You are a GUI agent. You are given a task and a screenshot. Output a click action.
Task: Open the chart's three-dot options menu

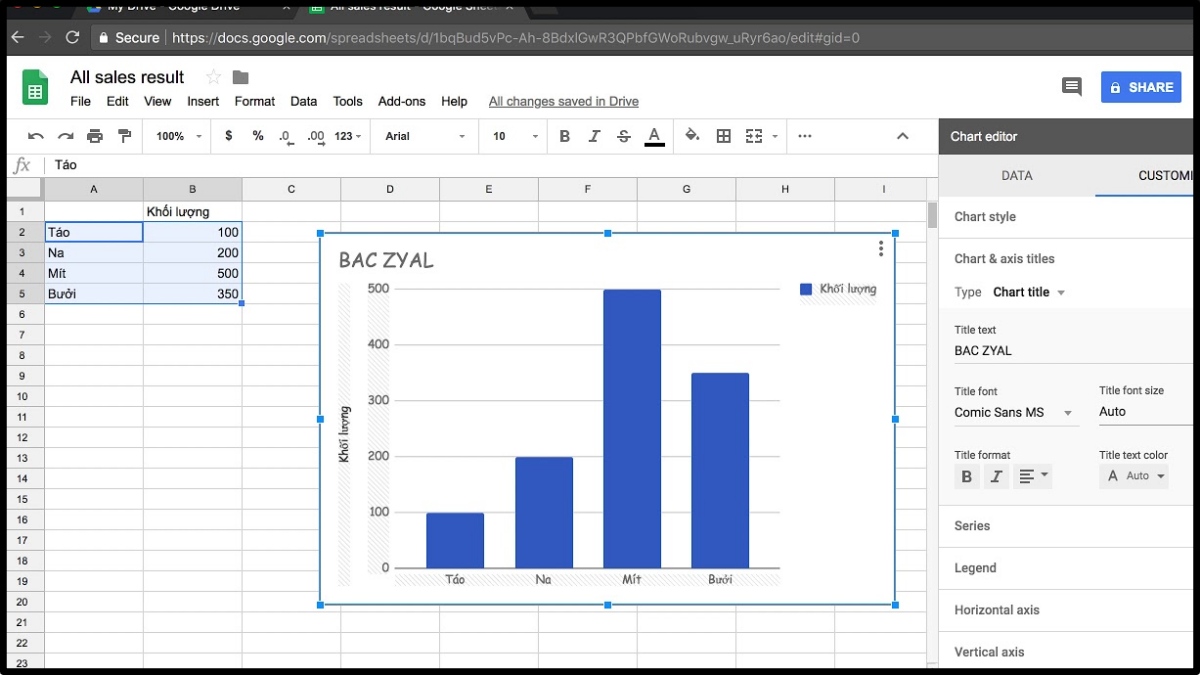pos(880,248)
